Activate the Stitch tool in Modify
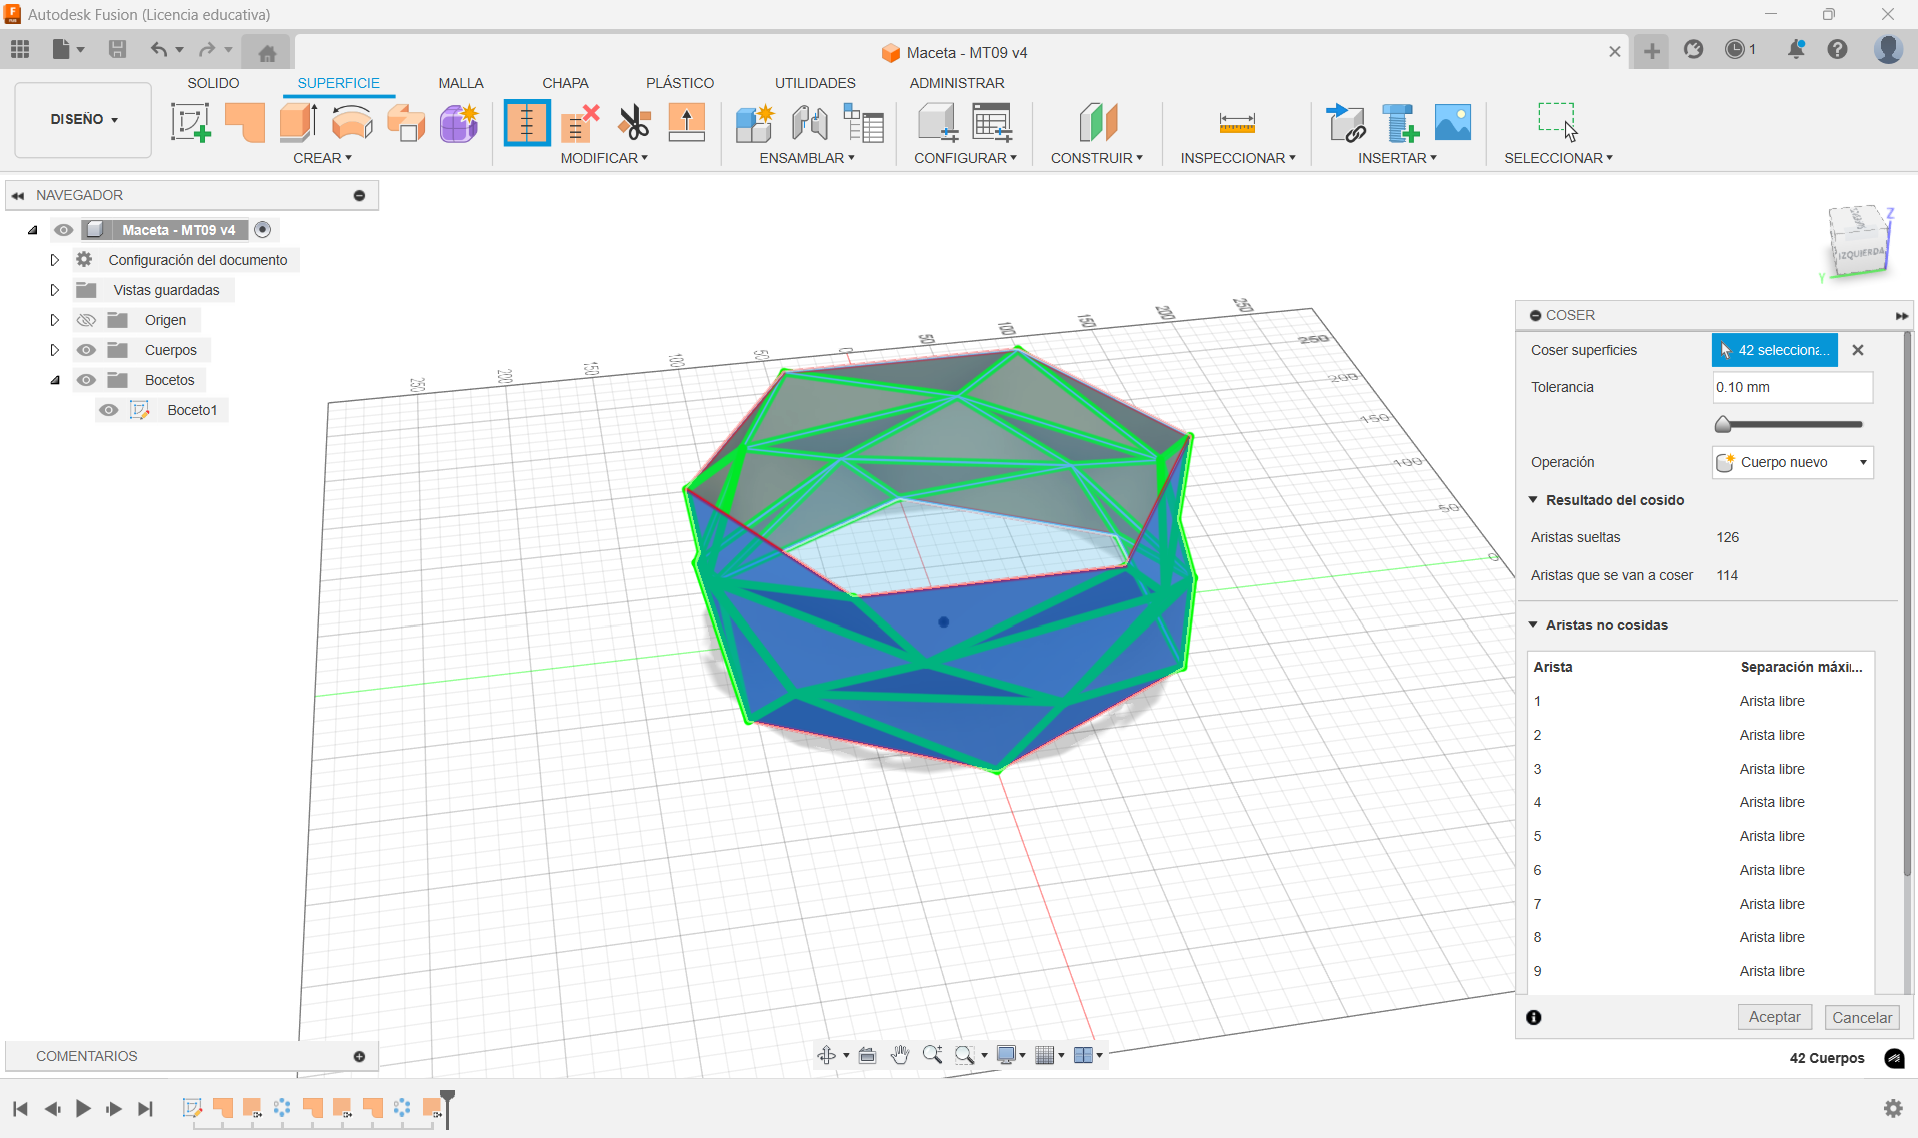The height and width of the screenshot is (1138, 1918). point(526,123)
